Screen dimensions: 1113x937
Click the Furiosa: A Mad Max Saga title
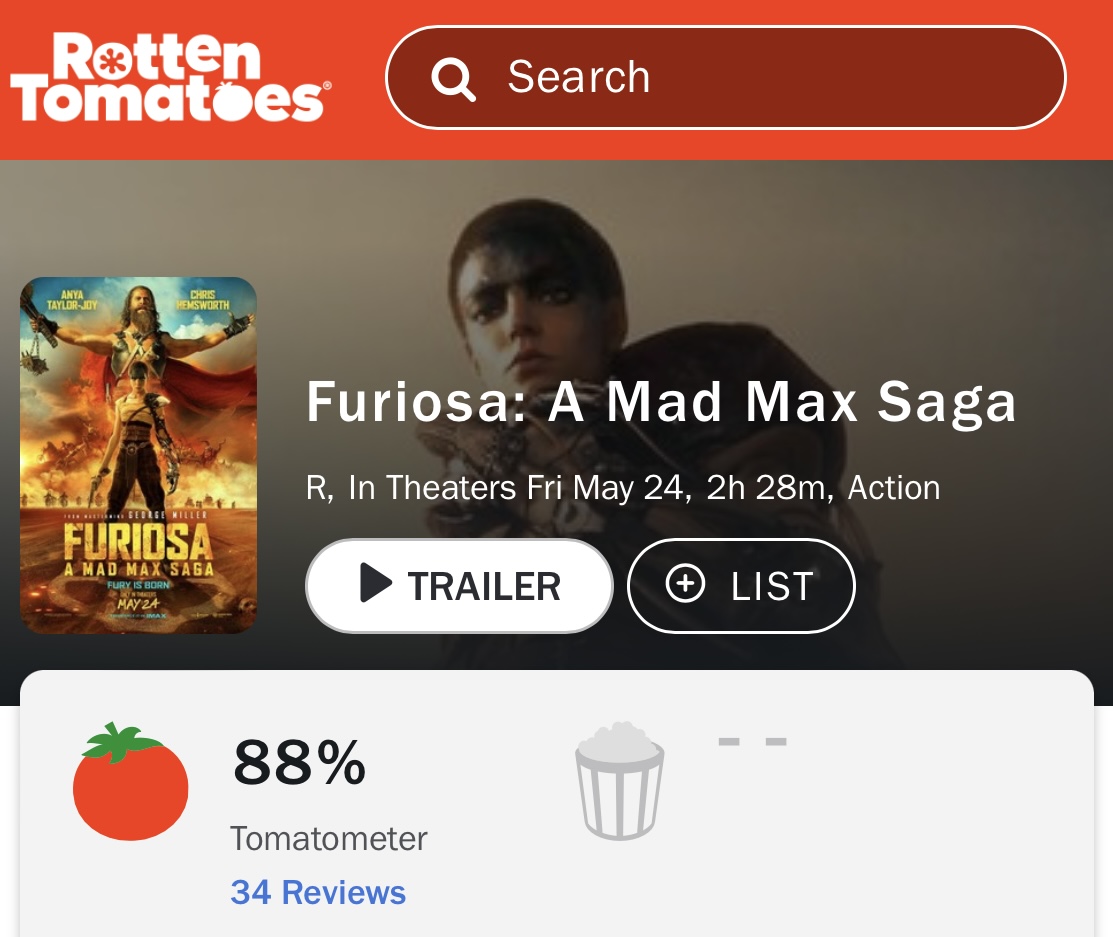click(x=661, y=402)
